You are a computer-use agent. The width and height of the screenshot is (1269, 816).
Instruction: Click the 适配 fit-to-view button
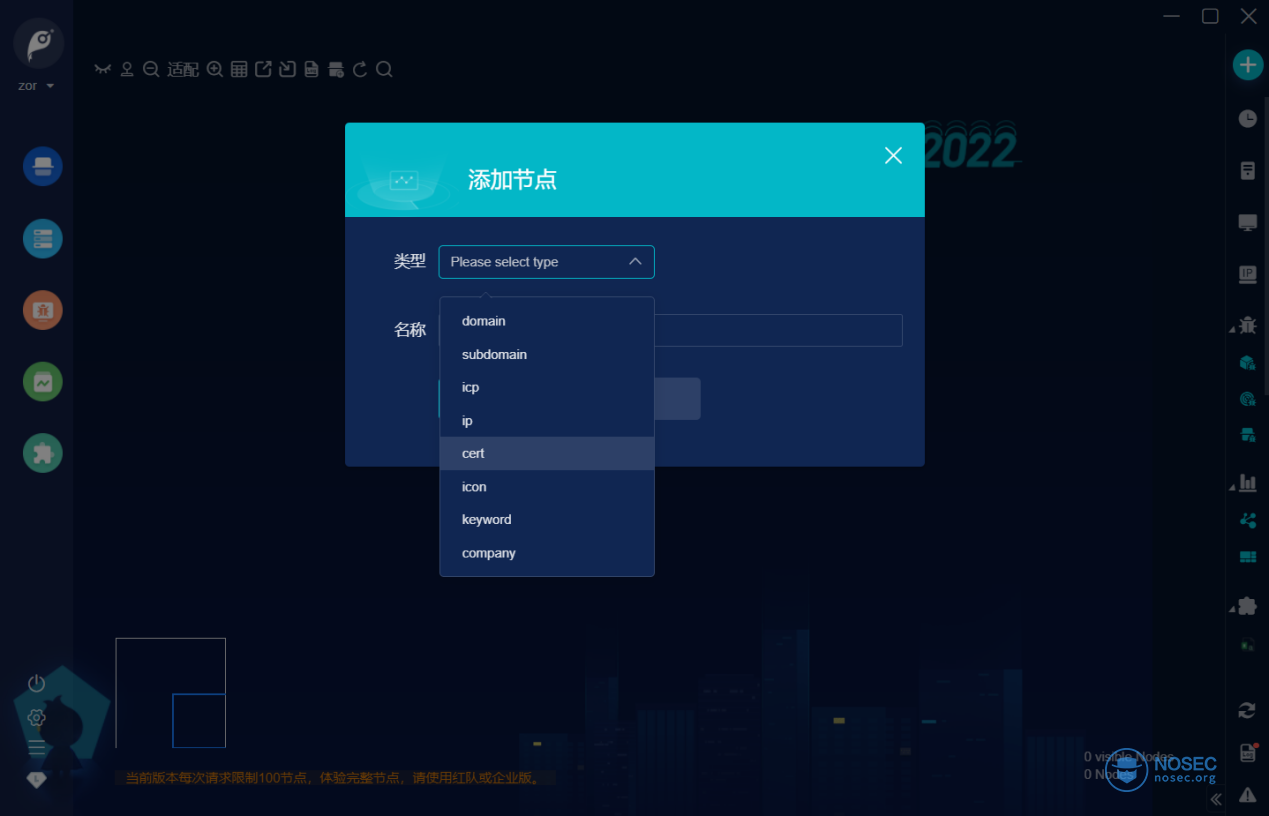(x=183, y=69)
